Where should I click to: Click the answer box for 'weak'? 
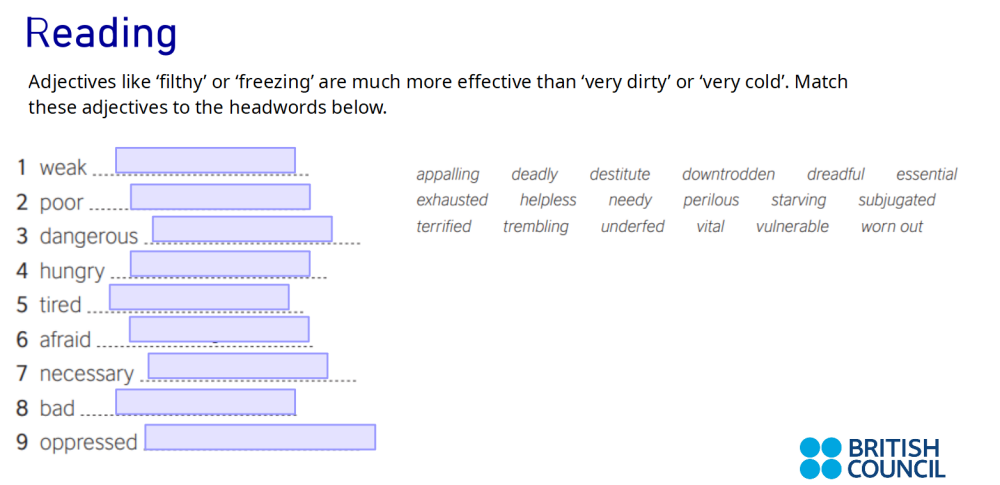tap(205, 161)
